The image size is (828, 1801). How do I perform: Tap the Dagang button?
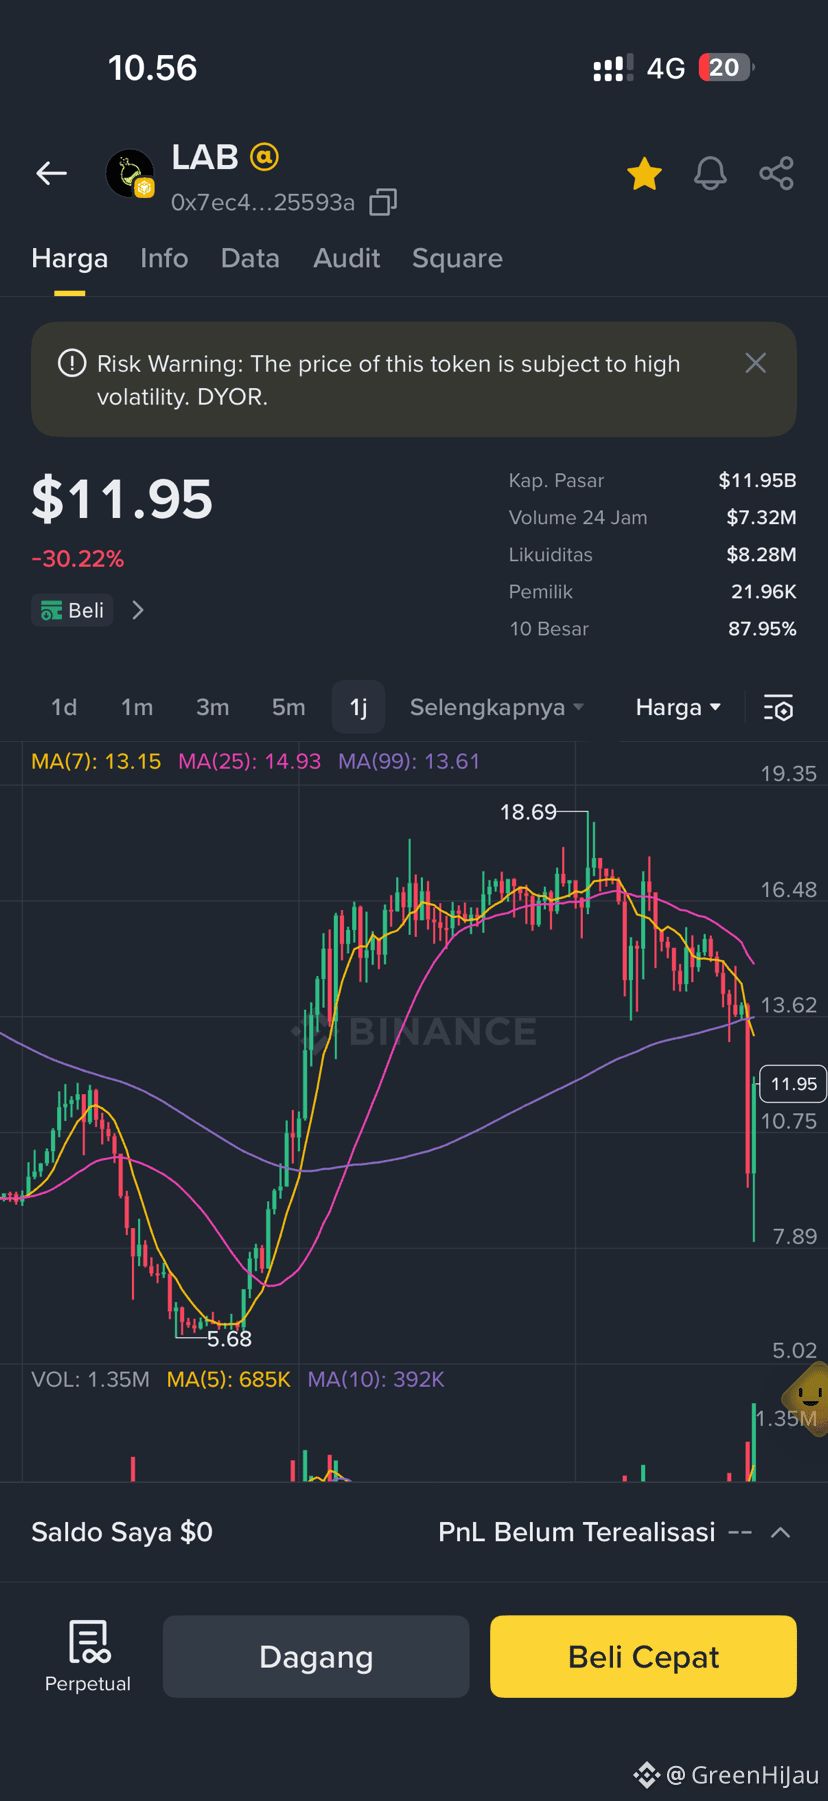pyautogui.click(x=316, y=1656)
